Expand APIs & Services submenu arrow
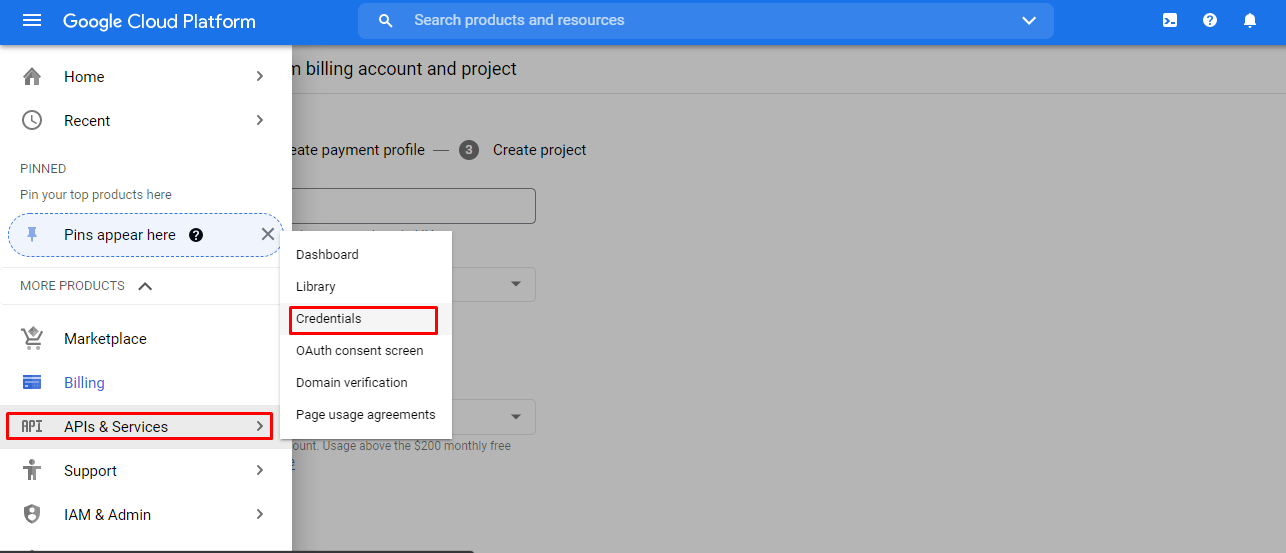This screenshot has width=1286, height=553. [x=260, y=426]
